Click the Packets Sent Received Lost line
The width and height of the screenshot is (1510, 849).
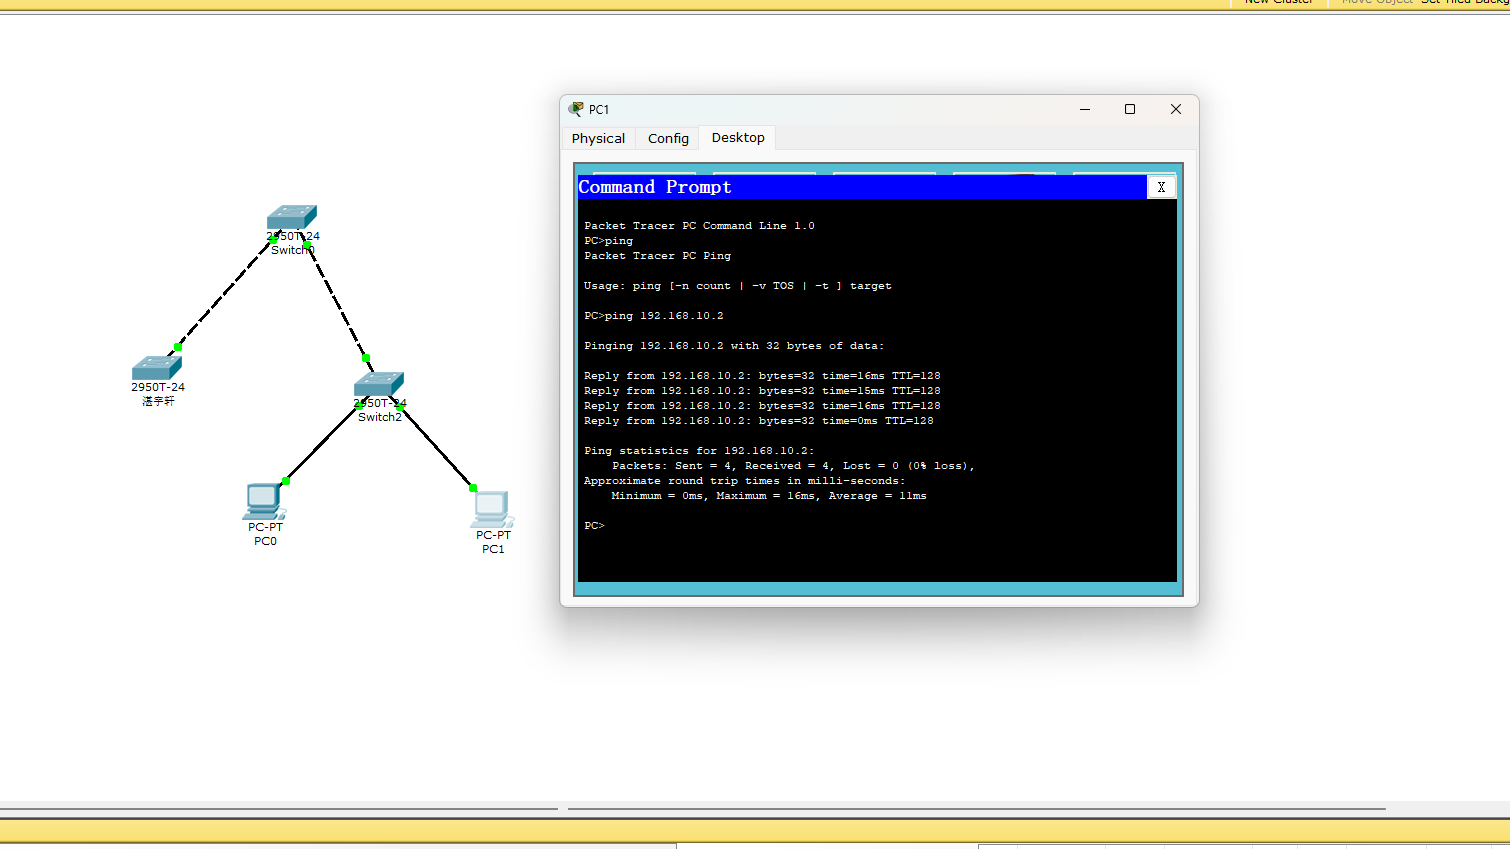coord(793,466)
